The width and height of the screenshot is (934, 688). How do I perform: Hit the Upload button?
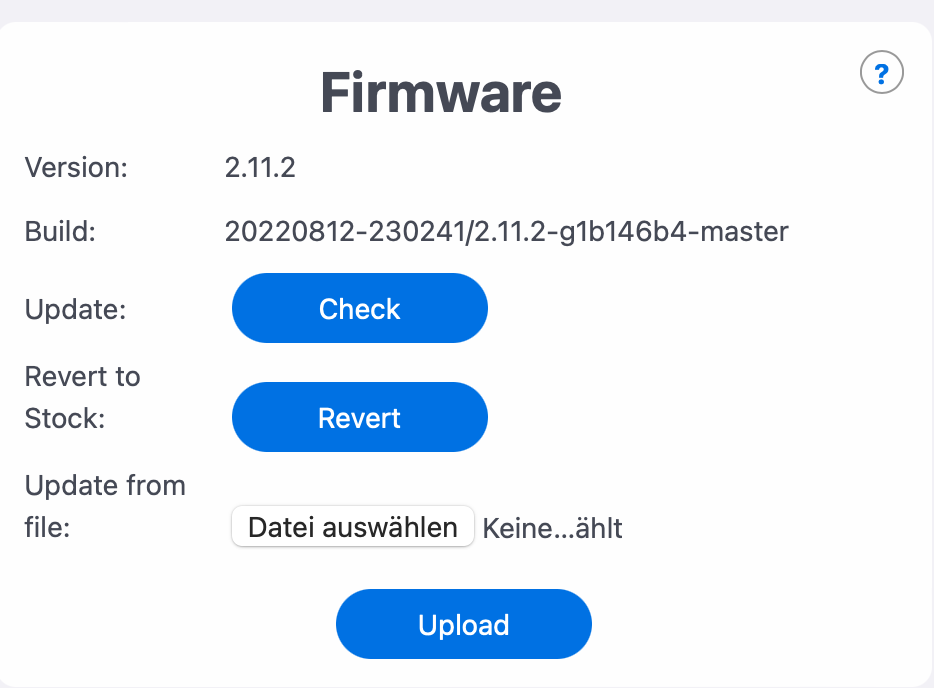464,625
